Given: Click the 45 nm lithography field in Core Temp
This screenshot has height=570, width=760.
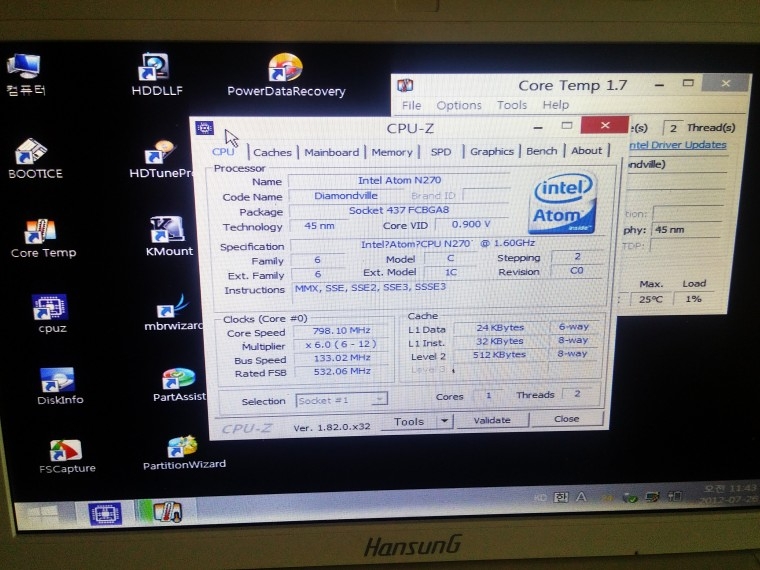Looking at the screenshot, I should 687,229.
